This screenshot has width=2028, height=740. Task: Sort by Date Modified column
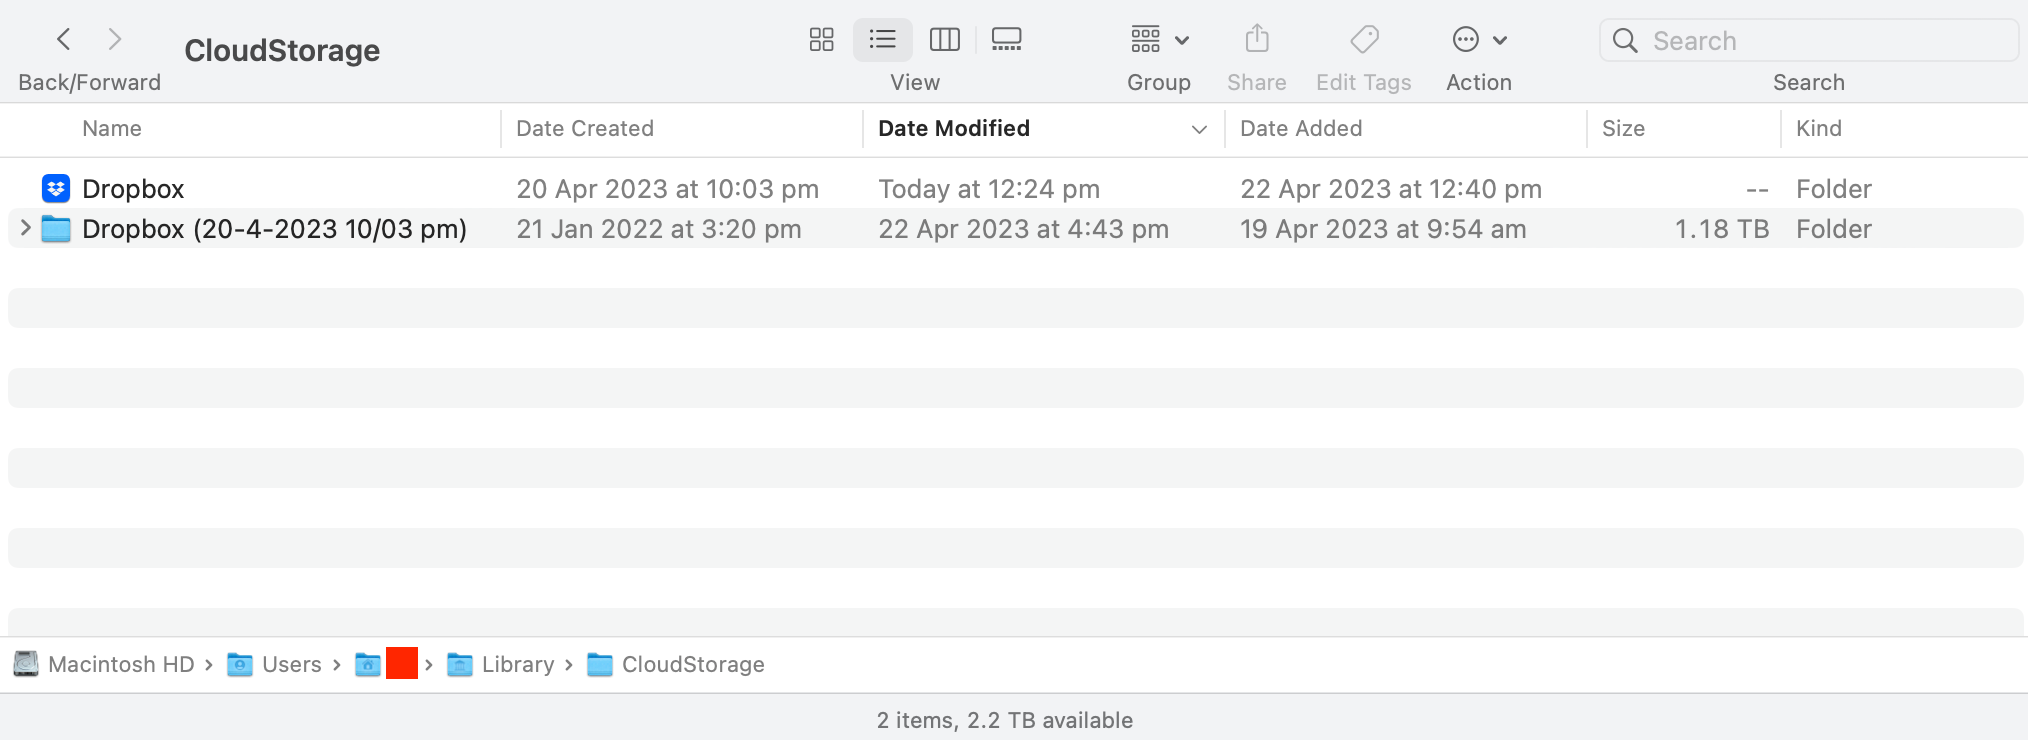[x=954, y=128]
